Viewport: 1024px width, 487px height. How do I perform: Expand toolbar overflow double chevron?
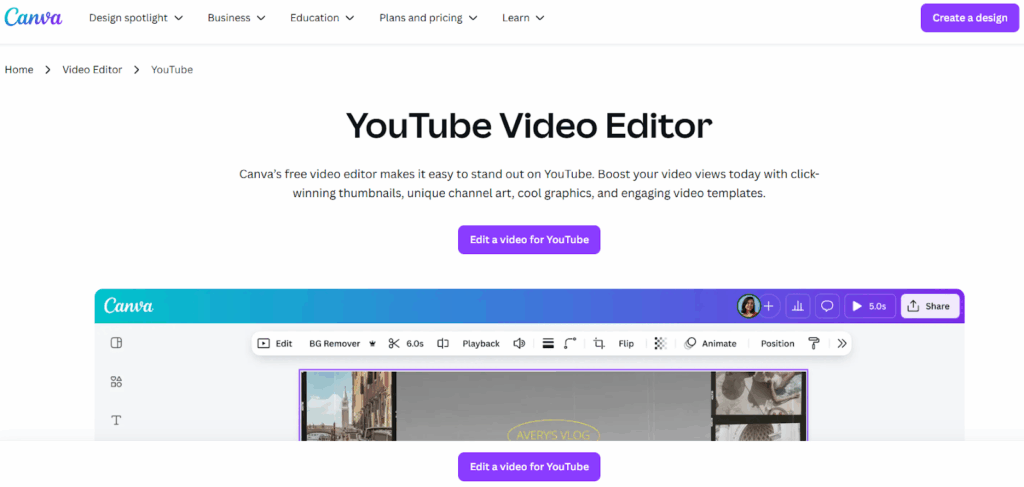pos(842,343)
